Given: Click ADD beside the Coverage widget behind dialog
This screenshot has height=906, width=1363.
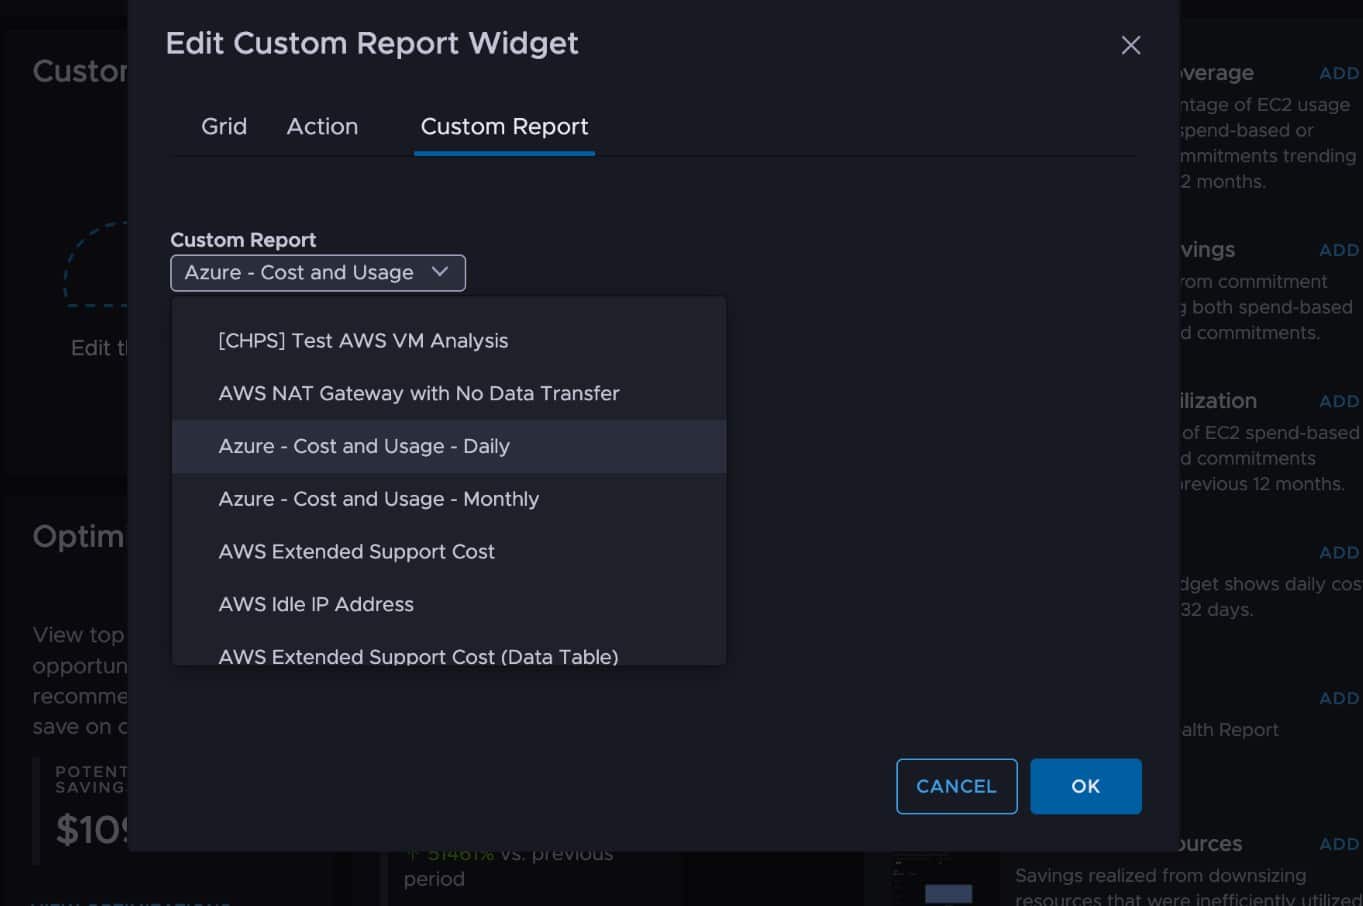Looking at the screenshot, I should tap(1339, 73).
